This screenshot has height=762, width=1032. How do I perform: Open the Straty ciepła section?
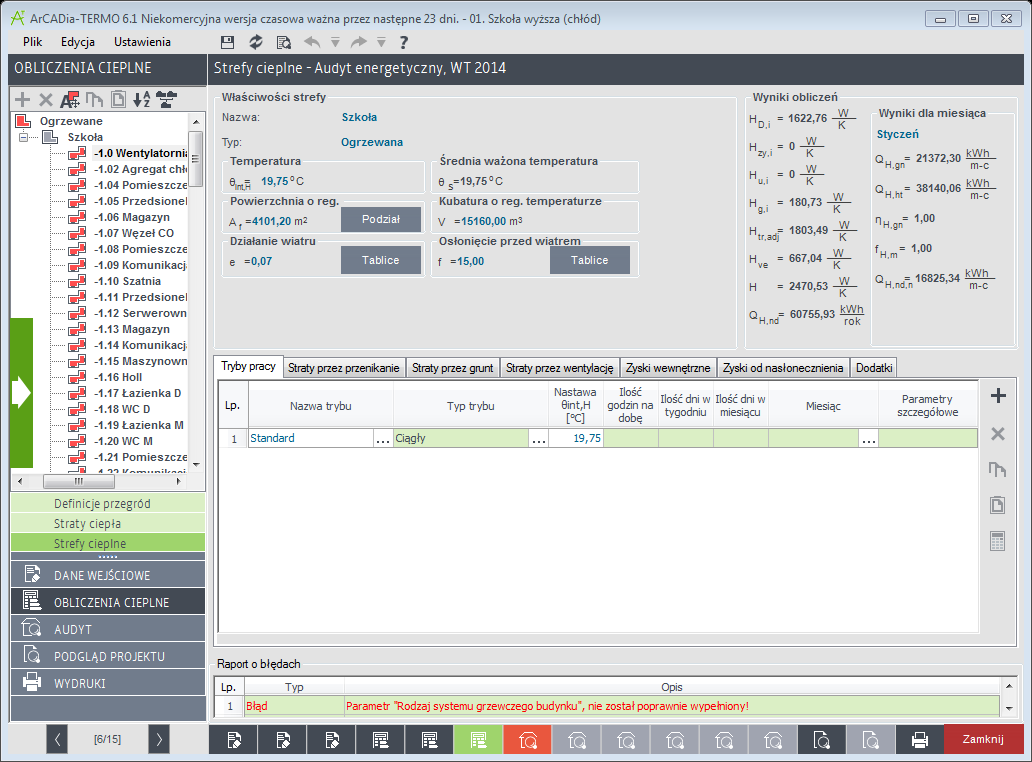point(108,523)
